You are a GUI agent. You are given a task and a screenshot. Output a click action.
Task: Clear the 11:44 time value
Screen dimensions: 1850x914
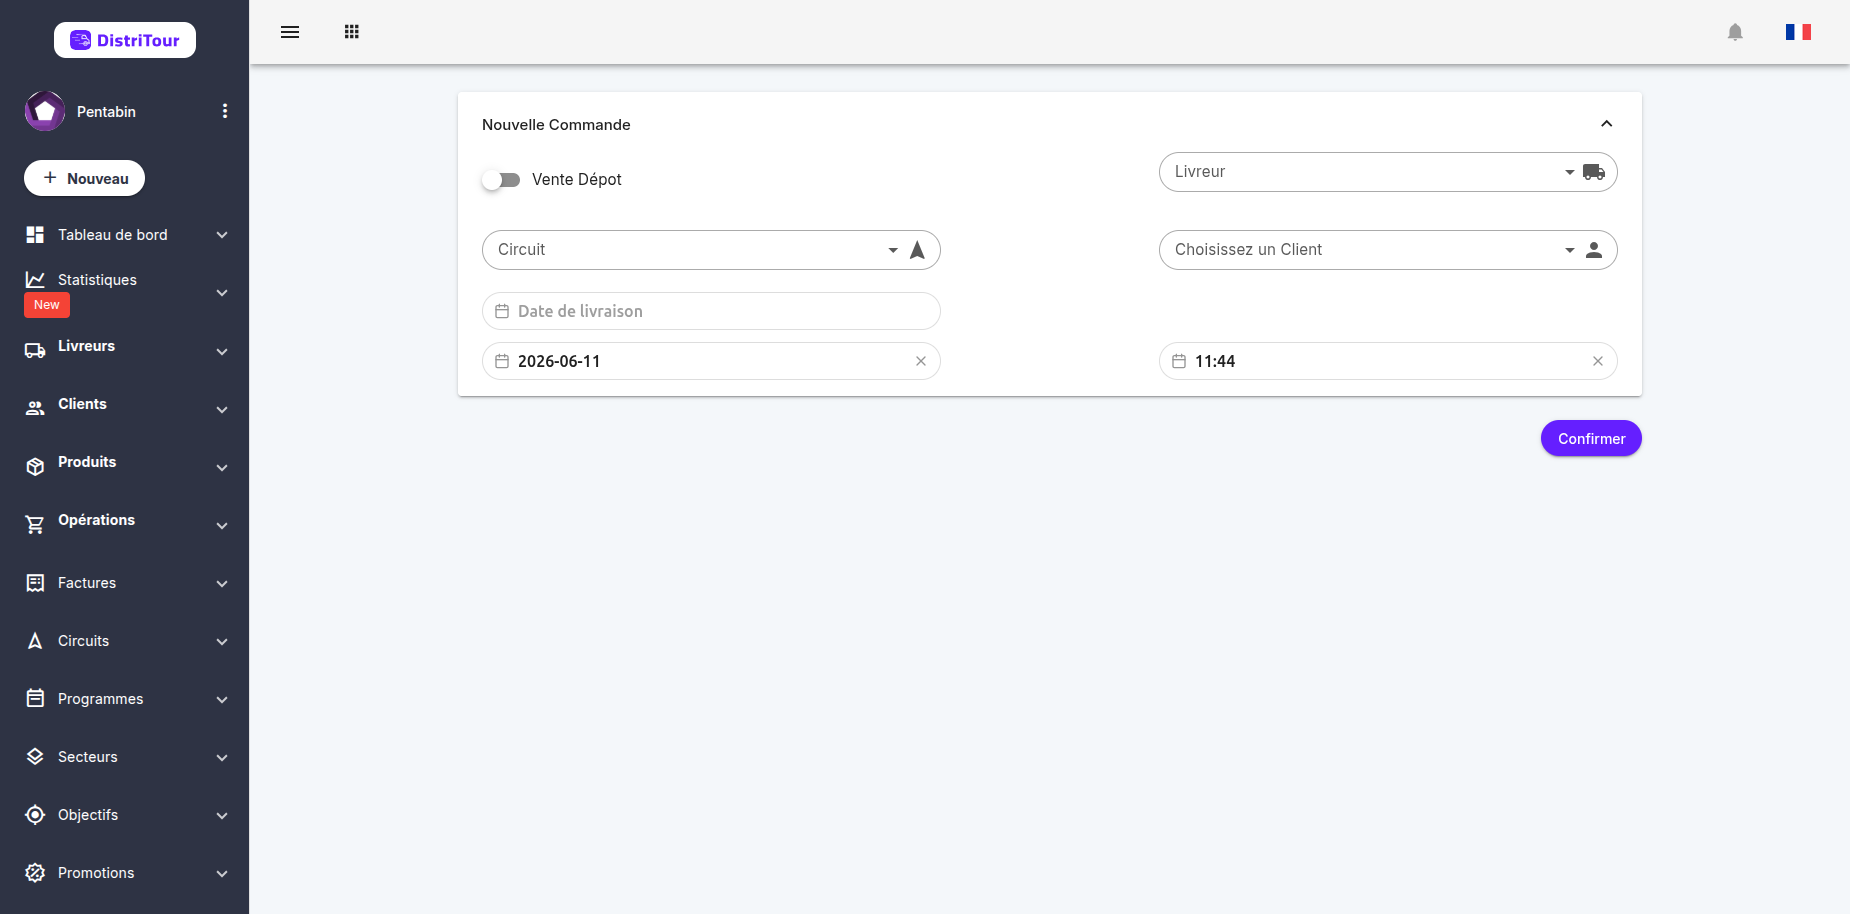(x=1598, y=361)
